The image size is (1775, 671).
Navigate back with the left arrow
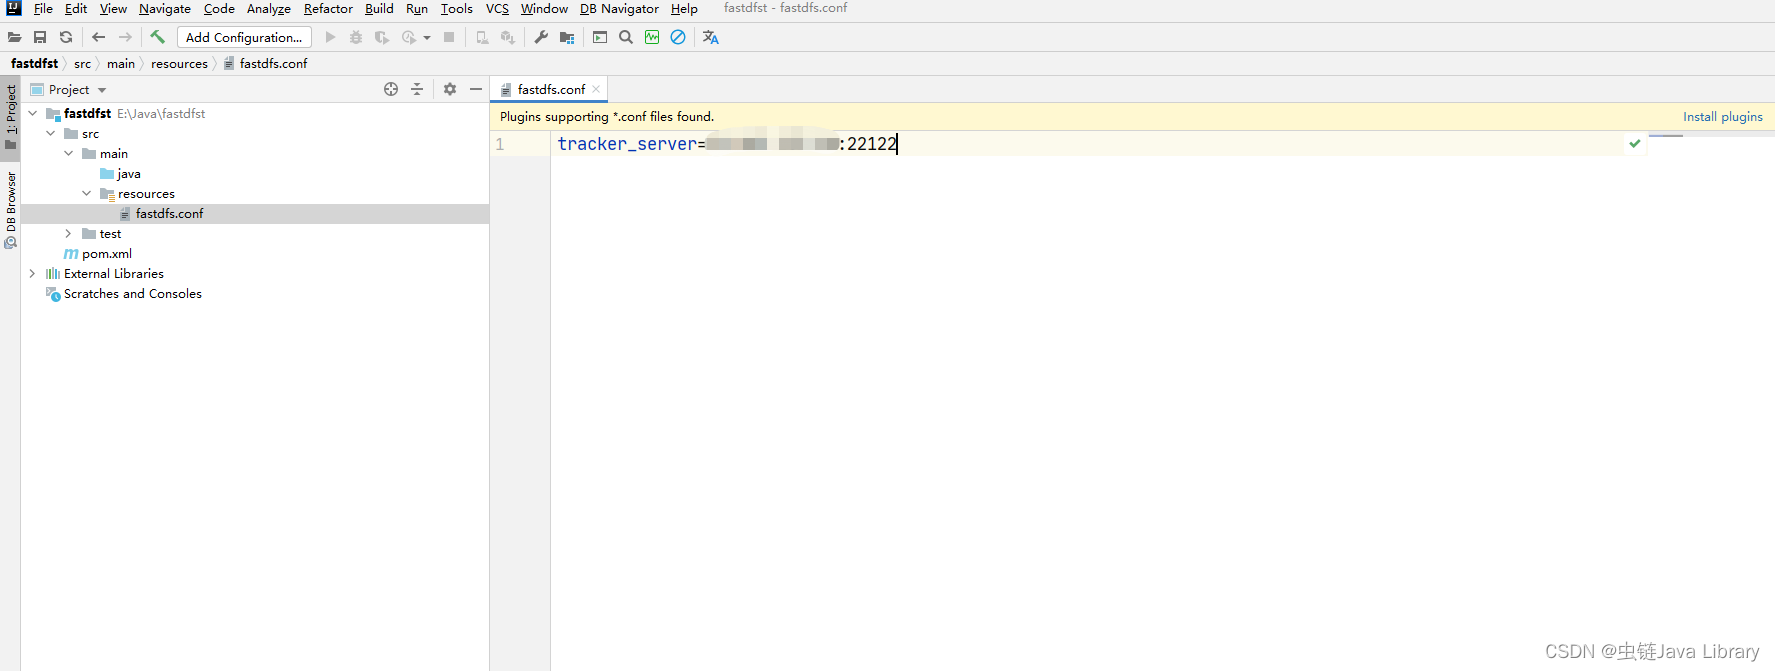pos(98,37)
